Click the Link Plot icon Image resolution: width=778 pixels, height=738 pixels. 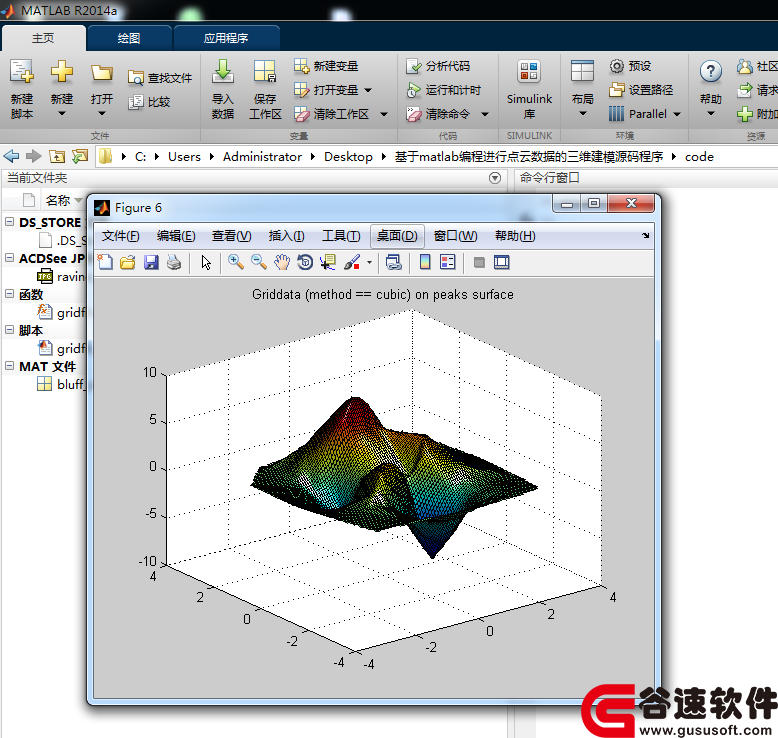point(394,262)
